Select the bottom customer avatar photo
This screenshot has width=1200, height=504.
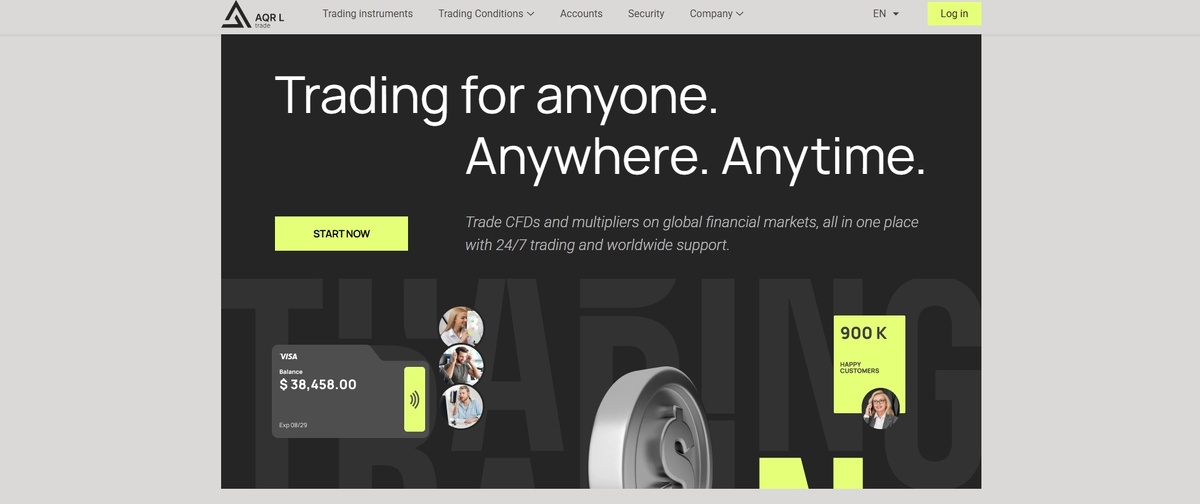(461, 406)
